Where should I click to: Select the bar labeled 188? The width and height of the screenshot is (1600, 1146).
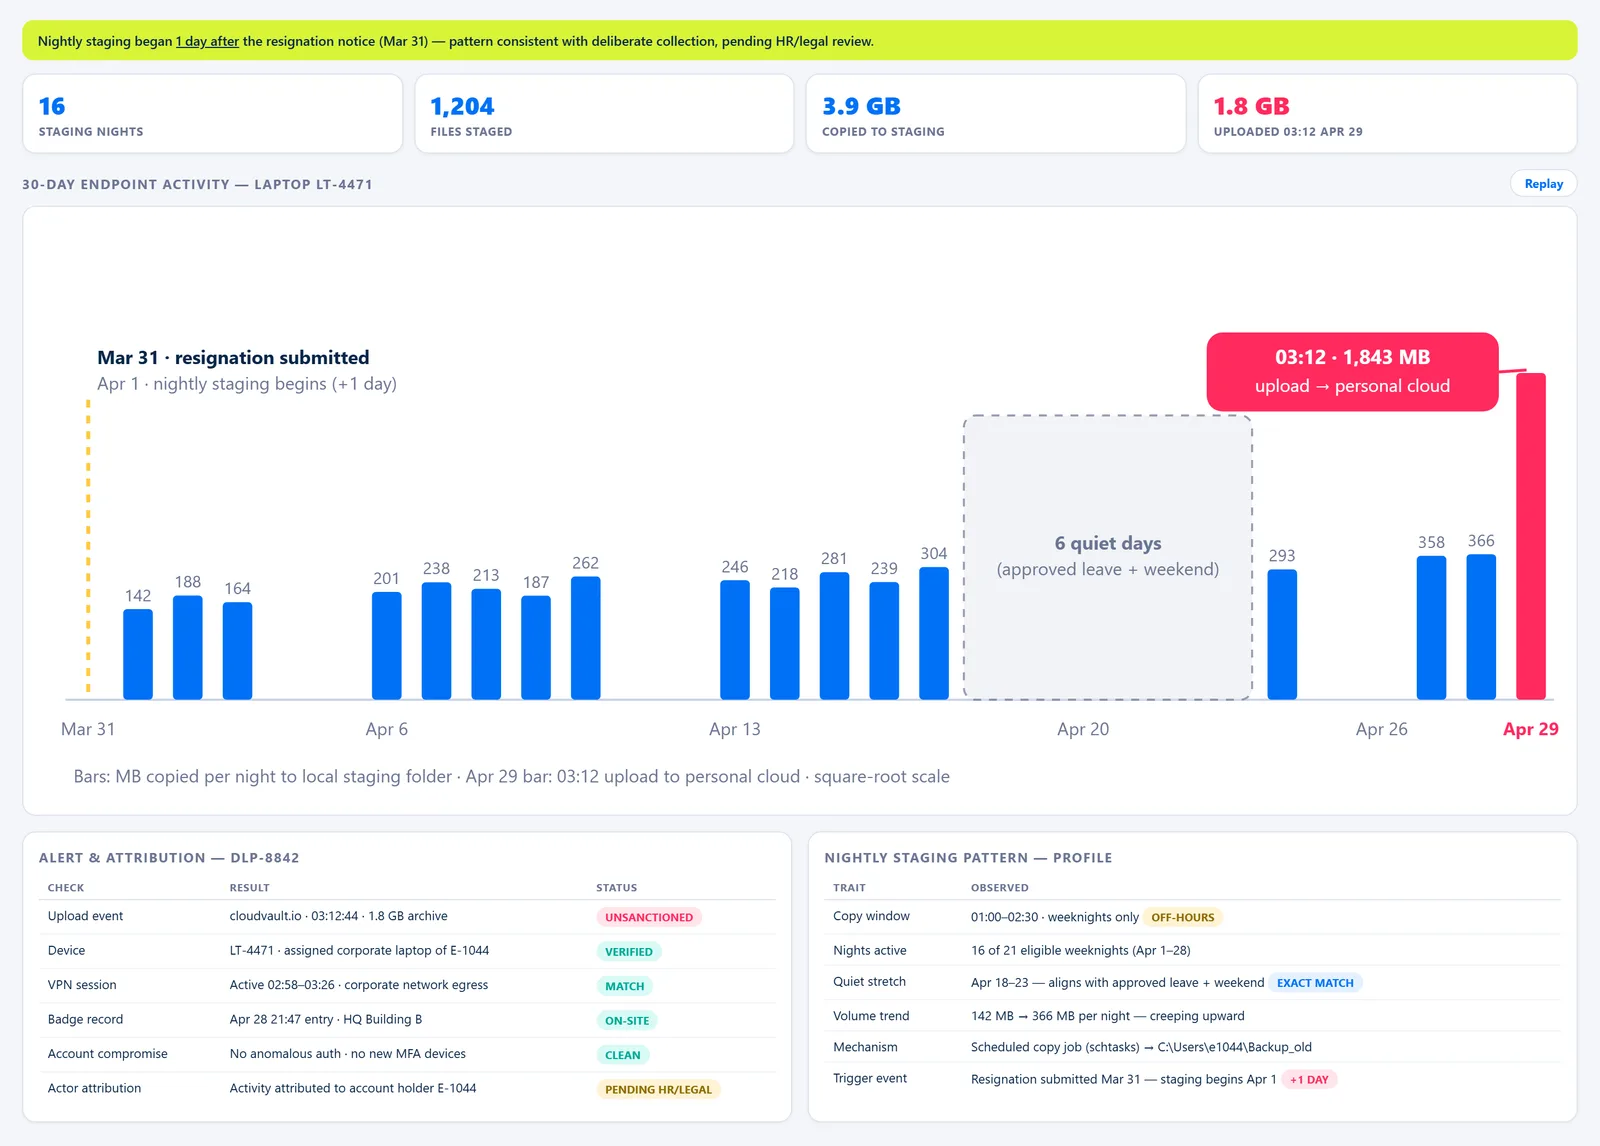tap(188, 647)
